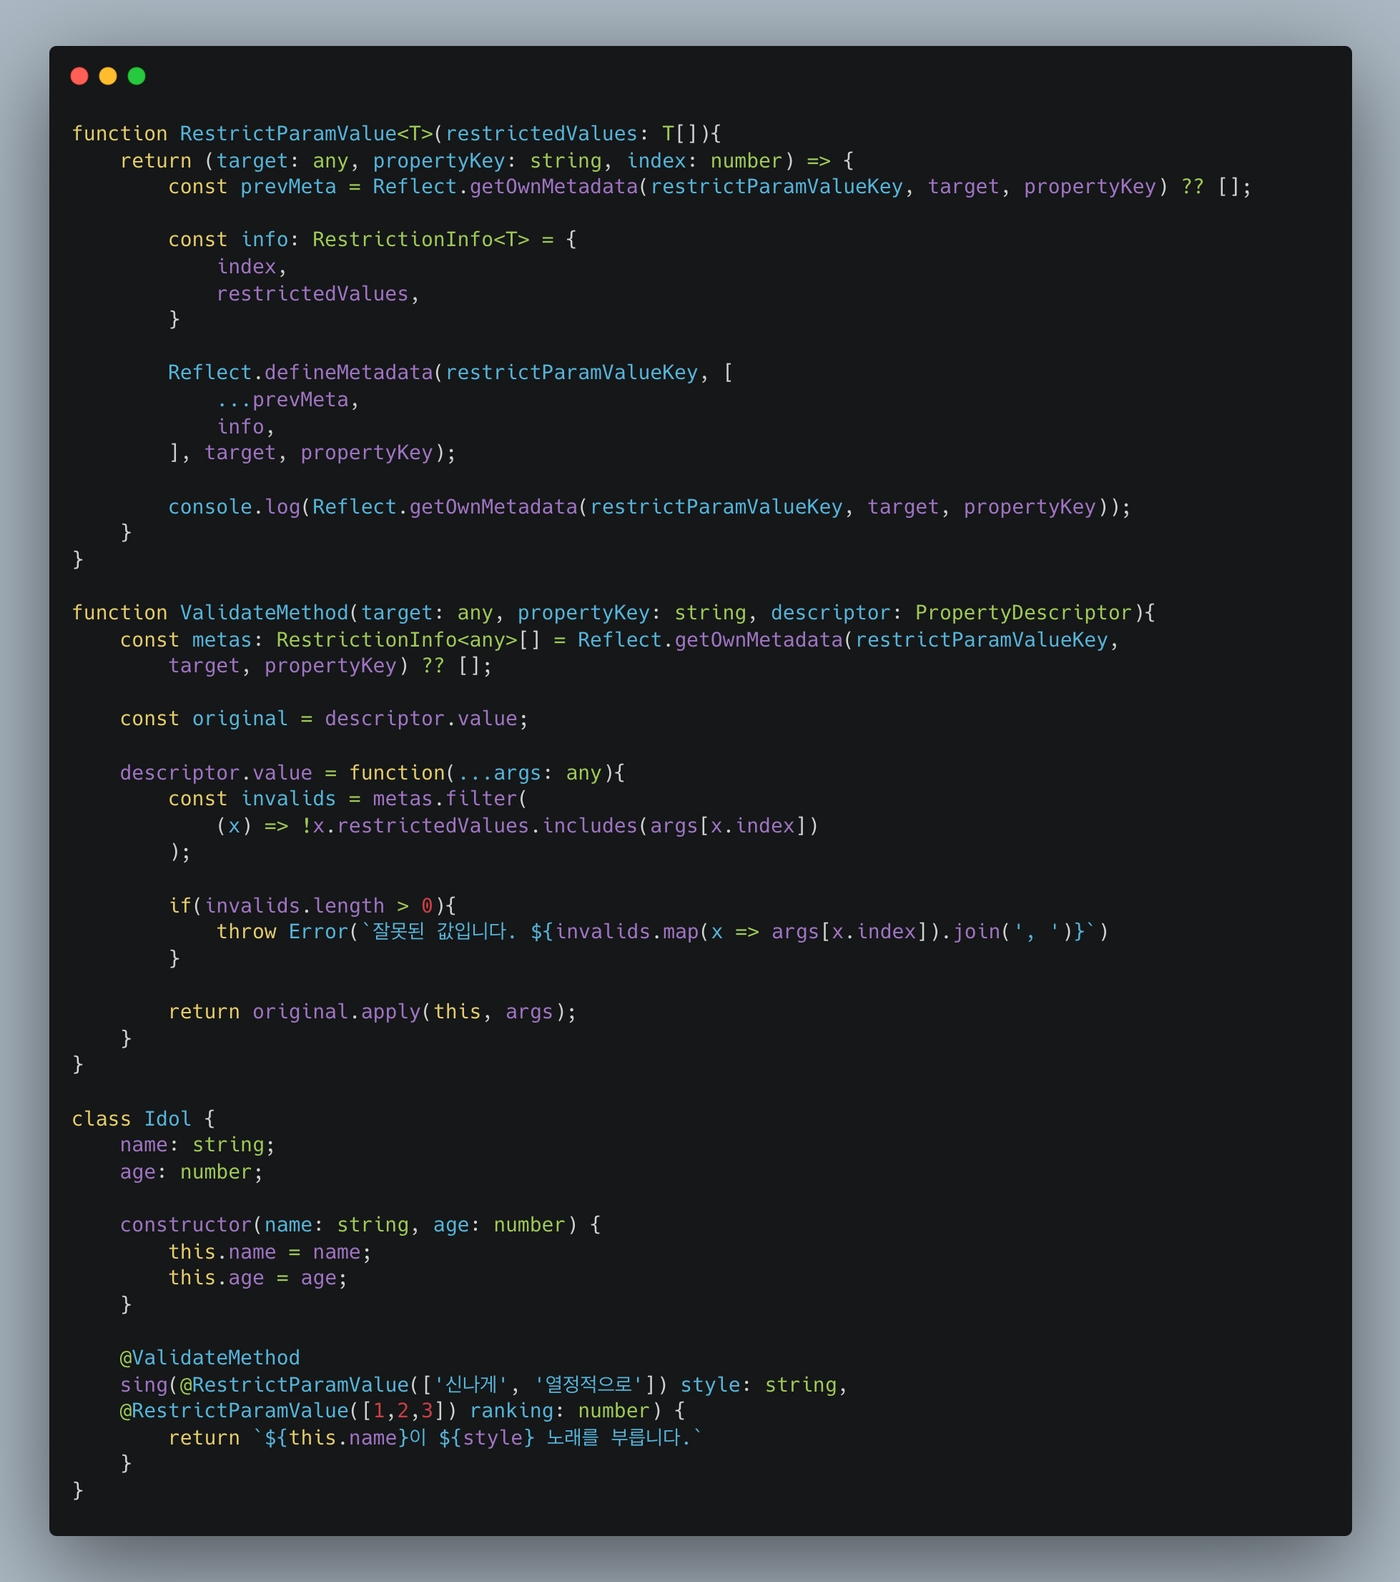Click the "sing(" method name

(149, 1385)
